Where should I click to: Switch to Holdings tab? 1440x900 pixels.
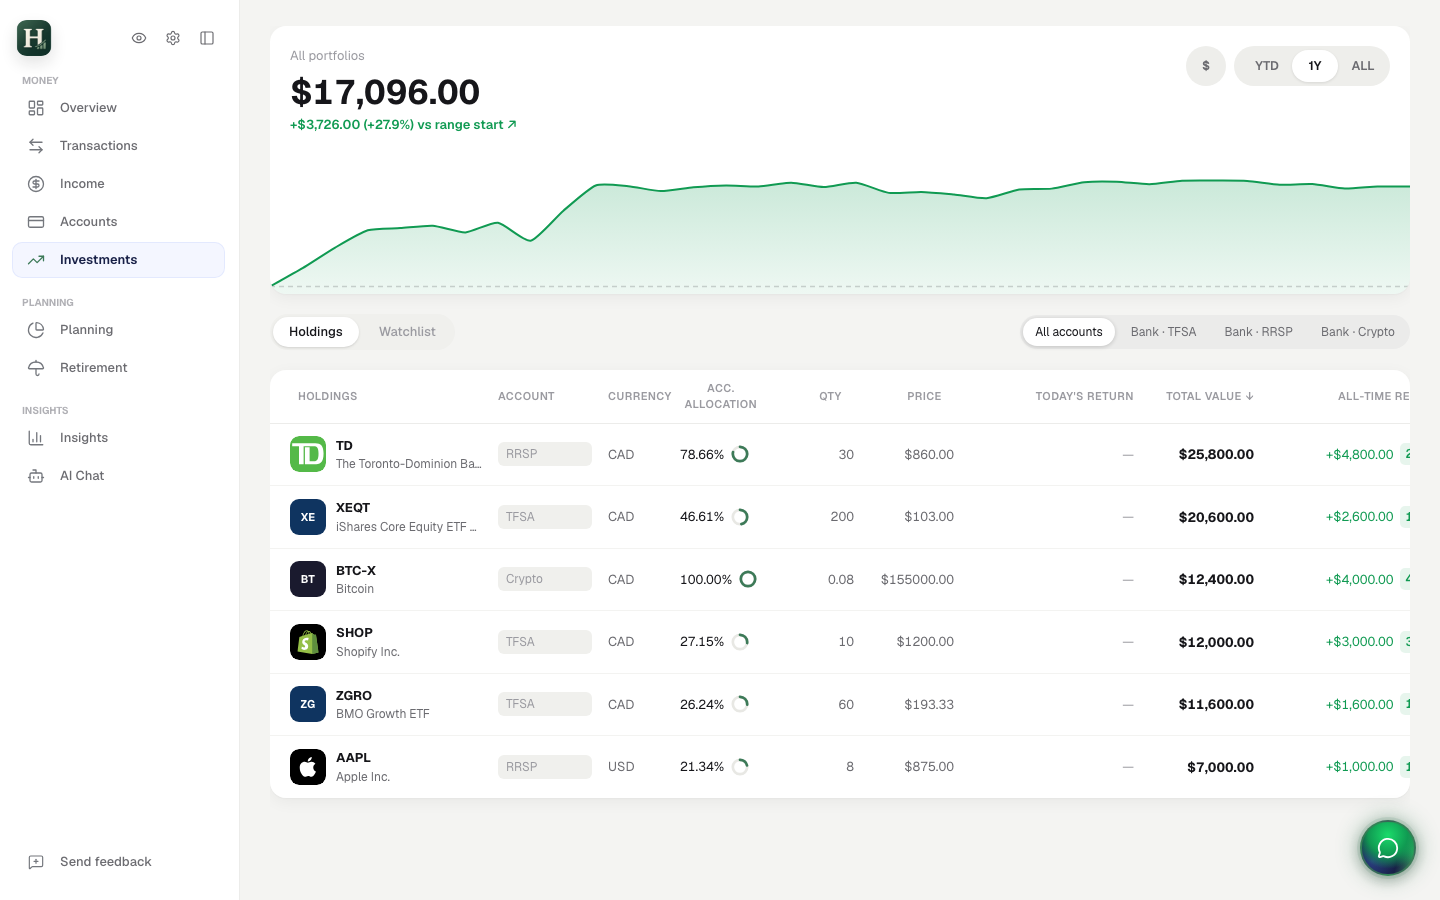coord(316,332)
